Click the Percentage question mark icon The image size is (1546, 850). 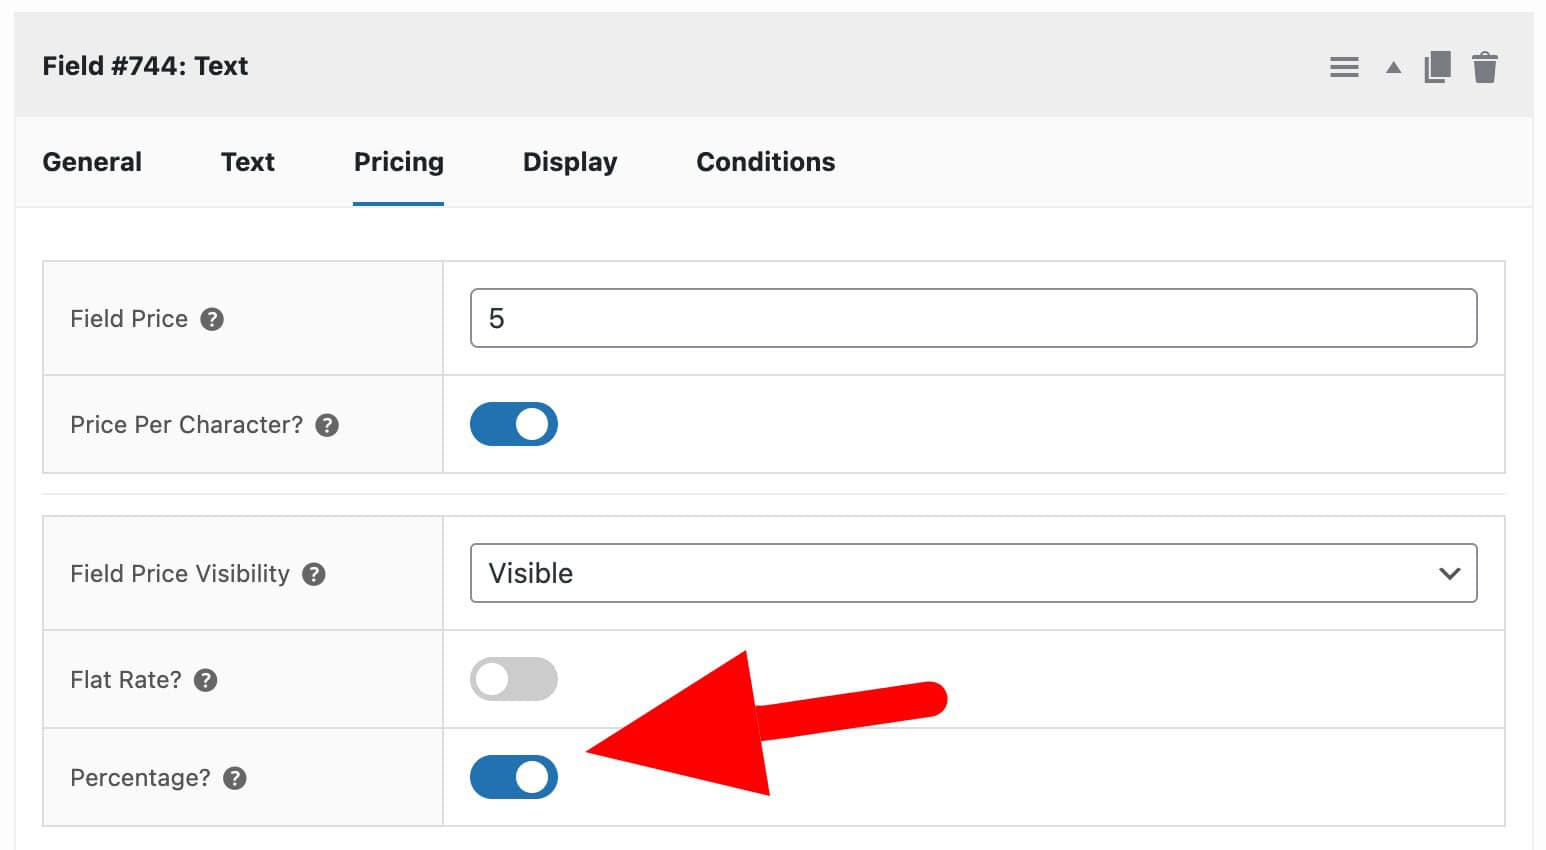(234, 777)
